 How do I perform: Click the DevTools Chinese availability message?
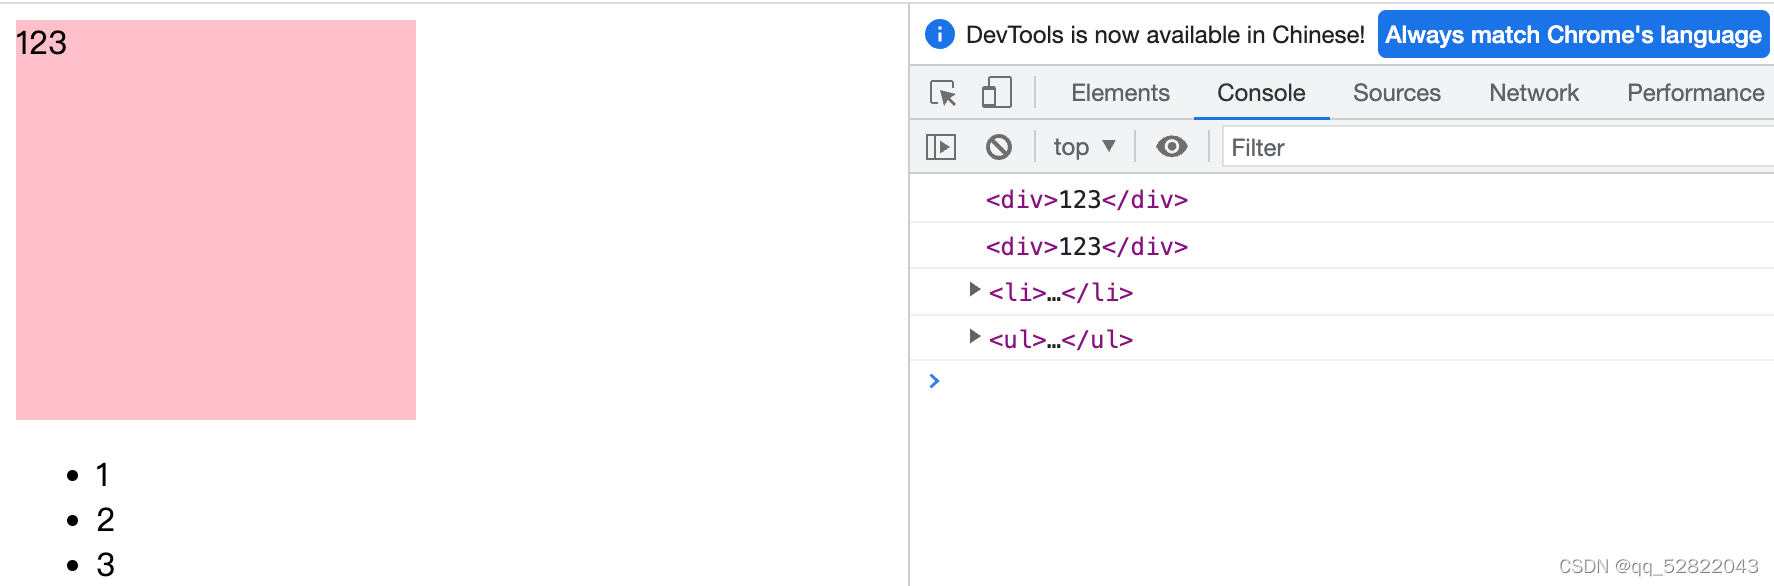pyautogui.click(x=1165, y=35)
